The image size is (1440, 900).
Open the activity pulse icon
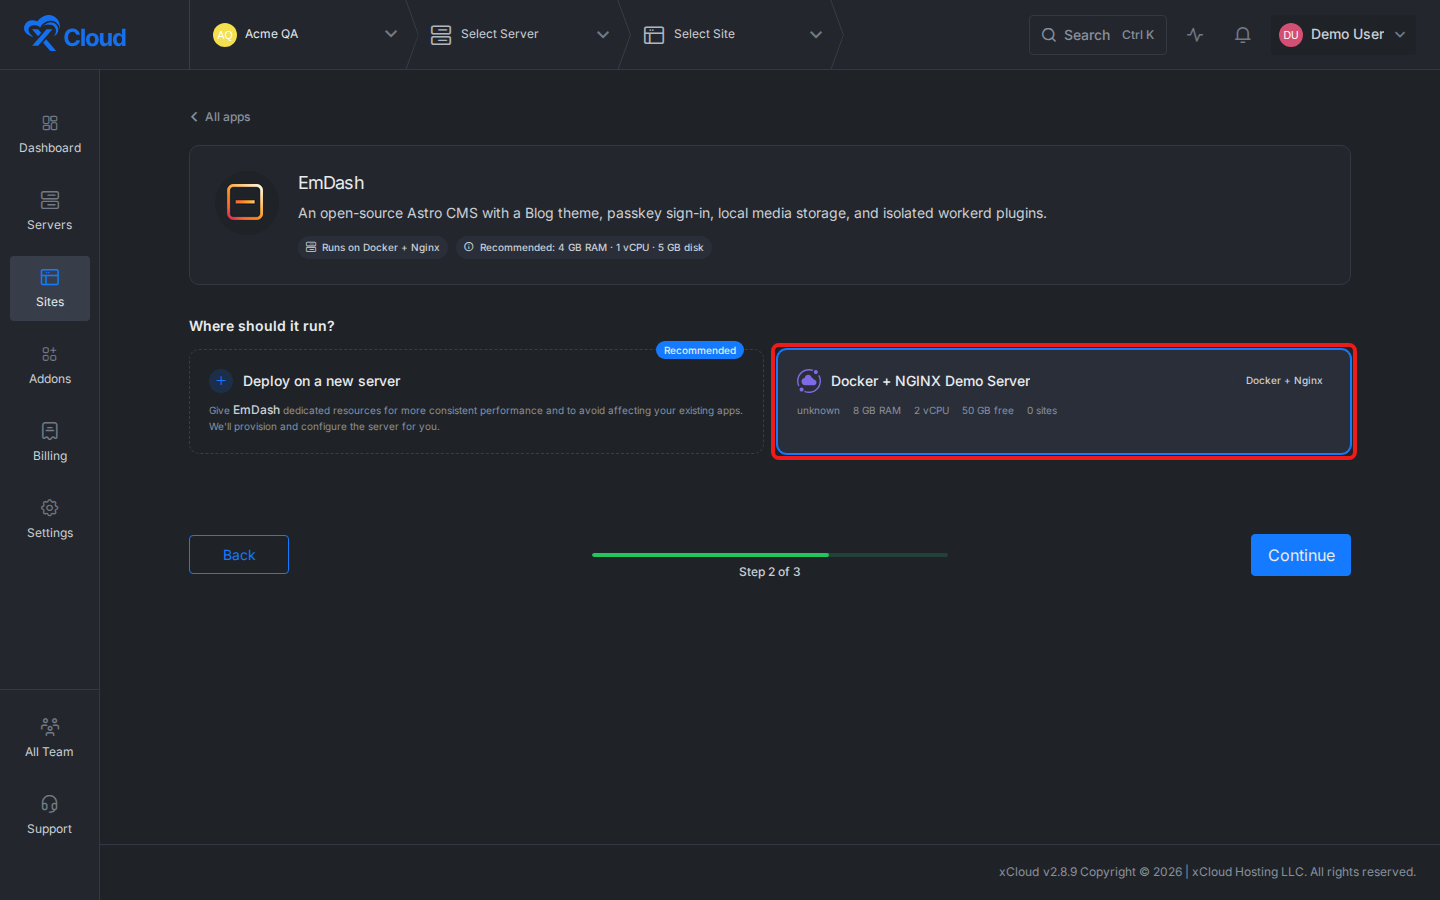(1195, 35)
